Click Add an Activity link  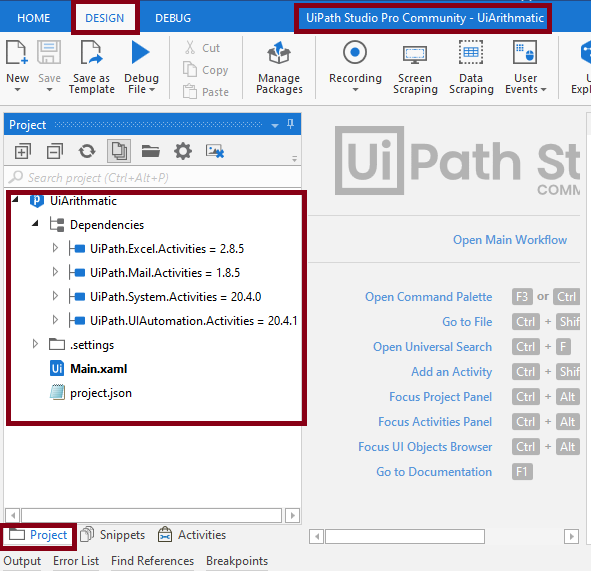452,372
